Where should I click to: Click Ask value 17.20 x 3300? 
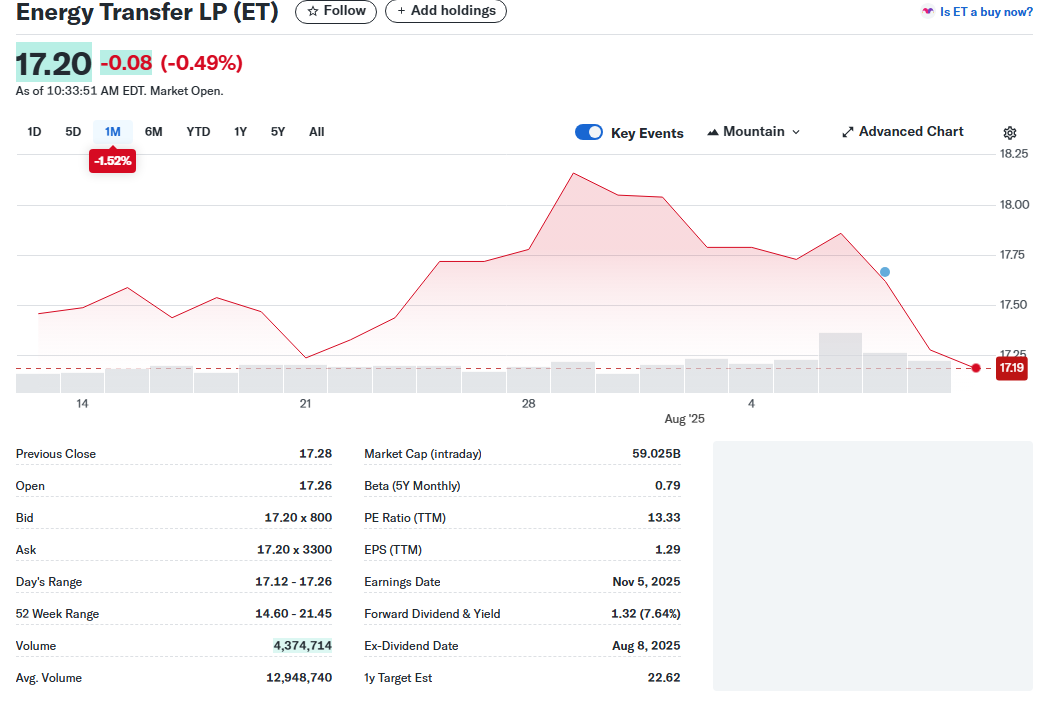[295, 550]
